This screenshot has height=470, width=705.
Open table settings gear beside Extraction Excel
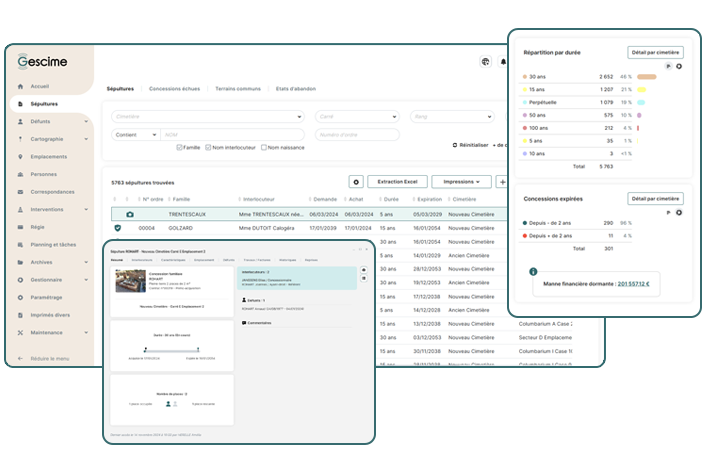tap(355, 182)
